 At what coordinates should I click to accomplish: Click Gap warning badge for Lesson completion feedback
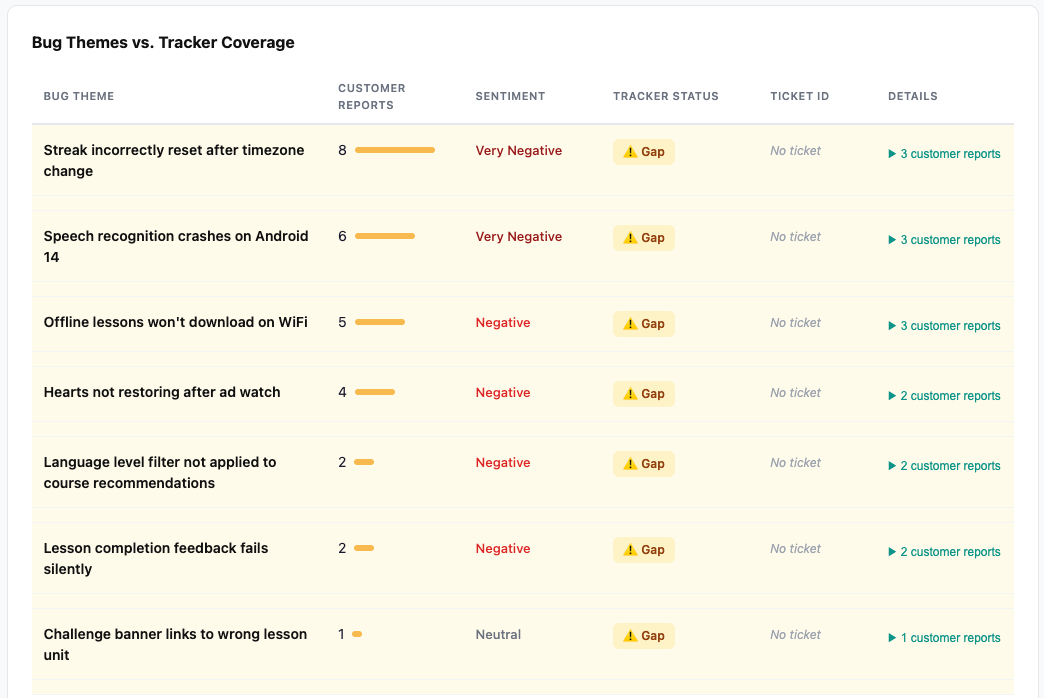pyautogui.click(x=644, y=549)
